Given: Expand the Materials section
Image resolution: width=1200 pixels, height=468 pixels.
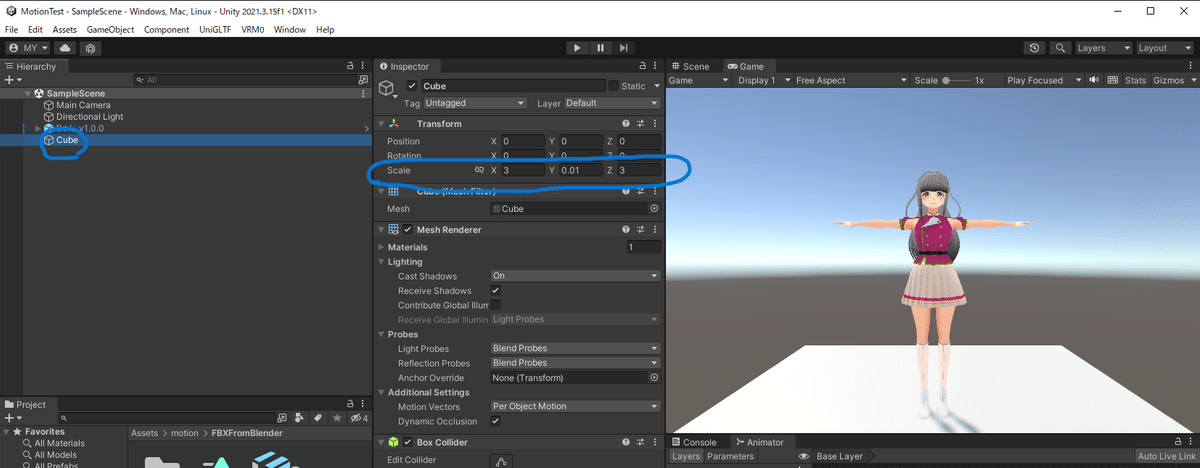Looking at the screenshot, I should pos(381,247).
